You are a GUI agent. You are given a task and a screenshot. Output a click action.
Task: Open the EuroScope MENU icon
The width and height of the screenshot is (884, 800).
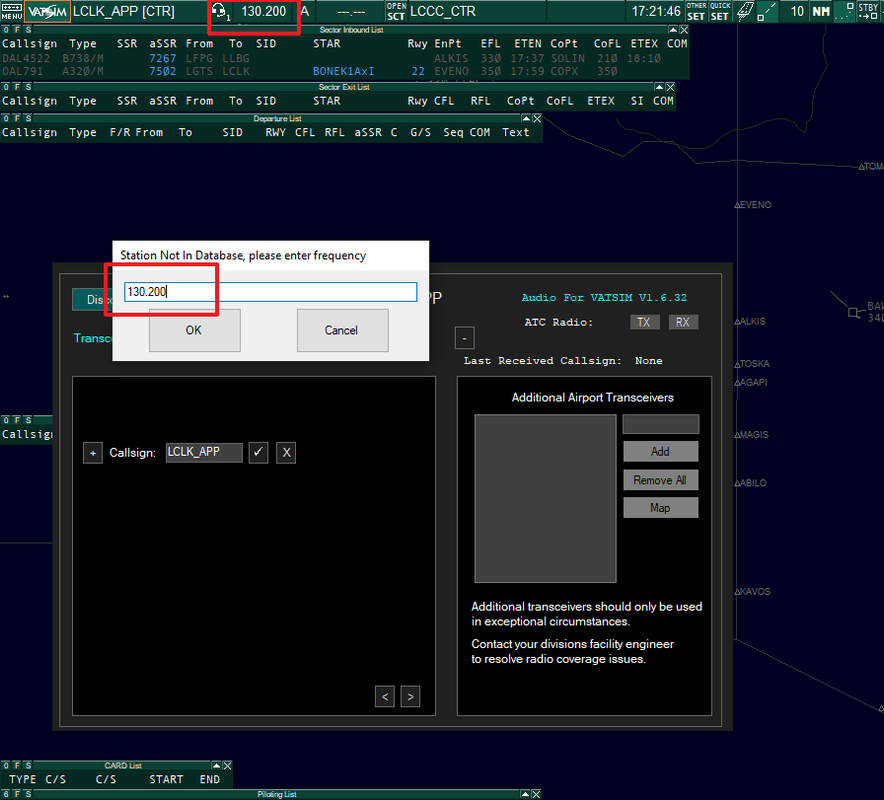tap(11, 11)
